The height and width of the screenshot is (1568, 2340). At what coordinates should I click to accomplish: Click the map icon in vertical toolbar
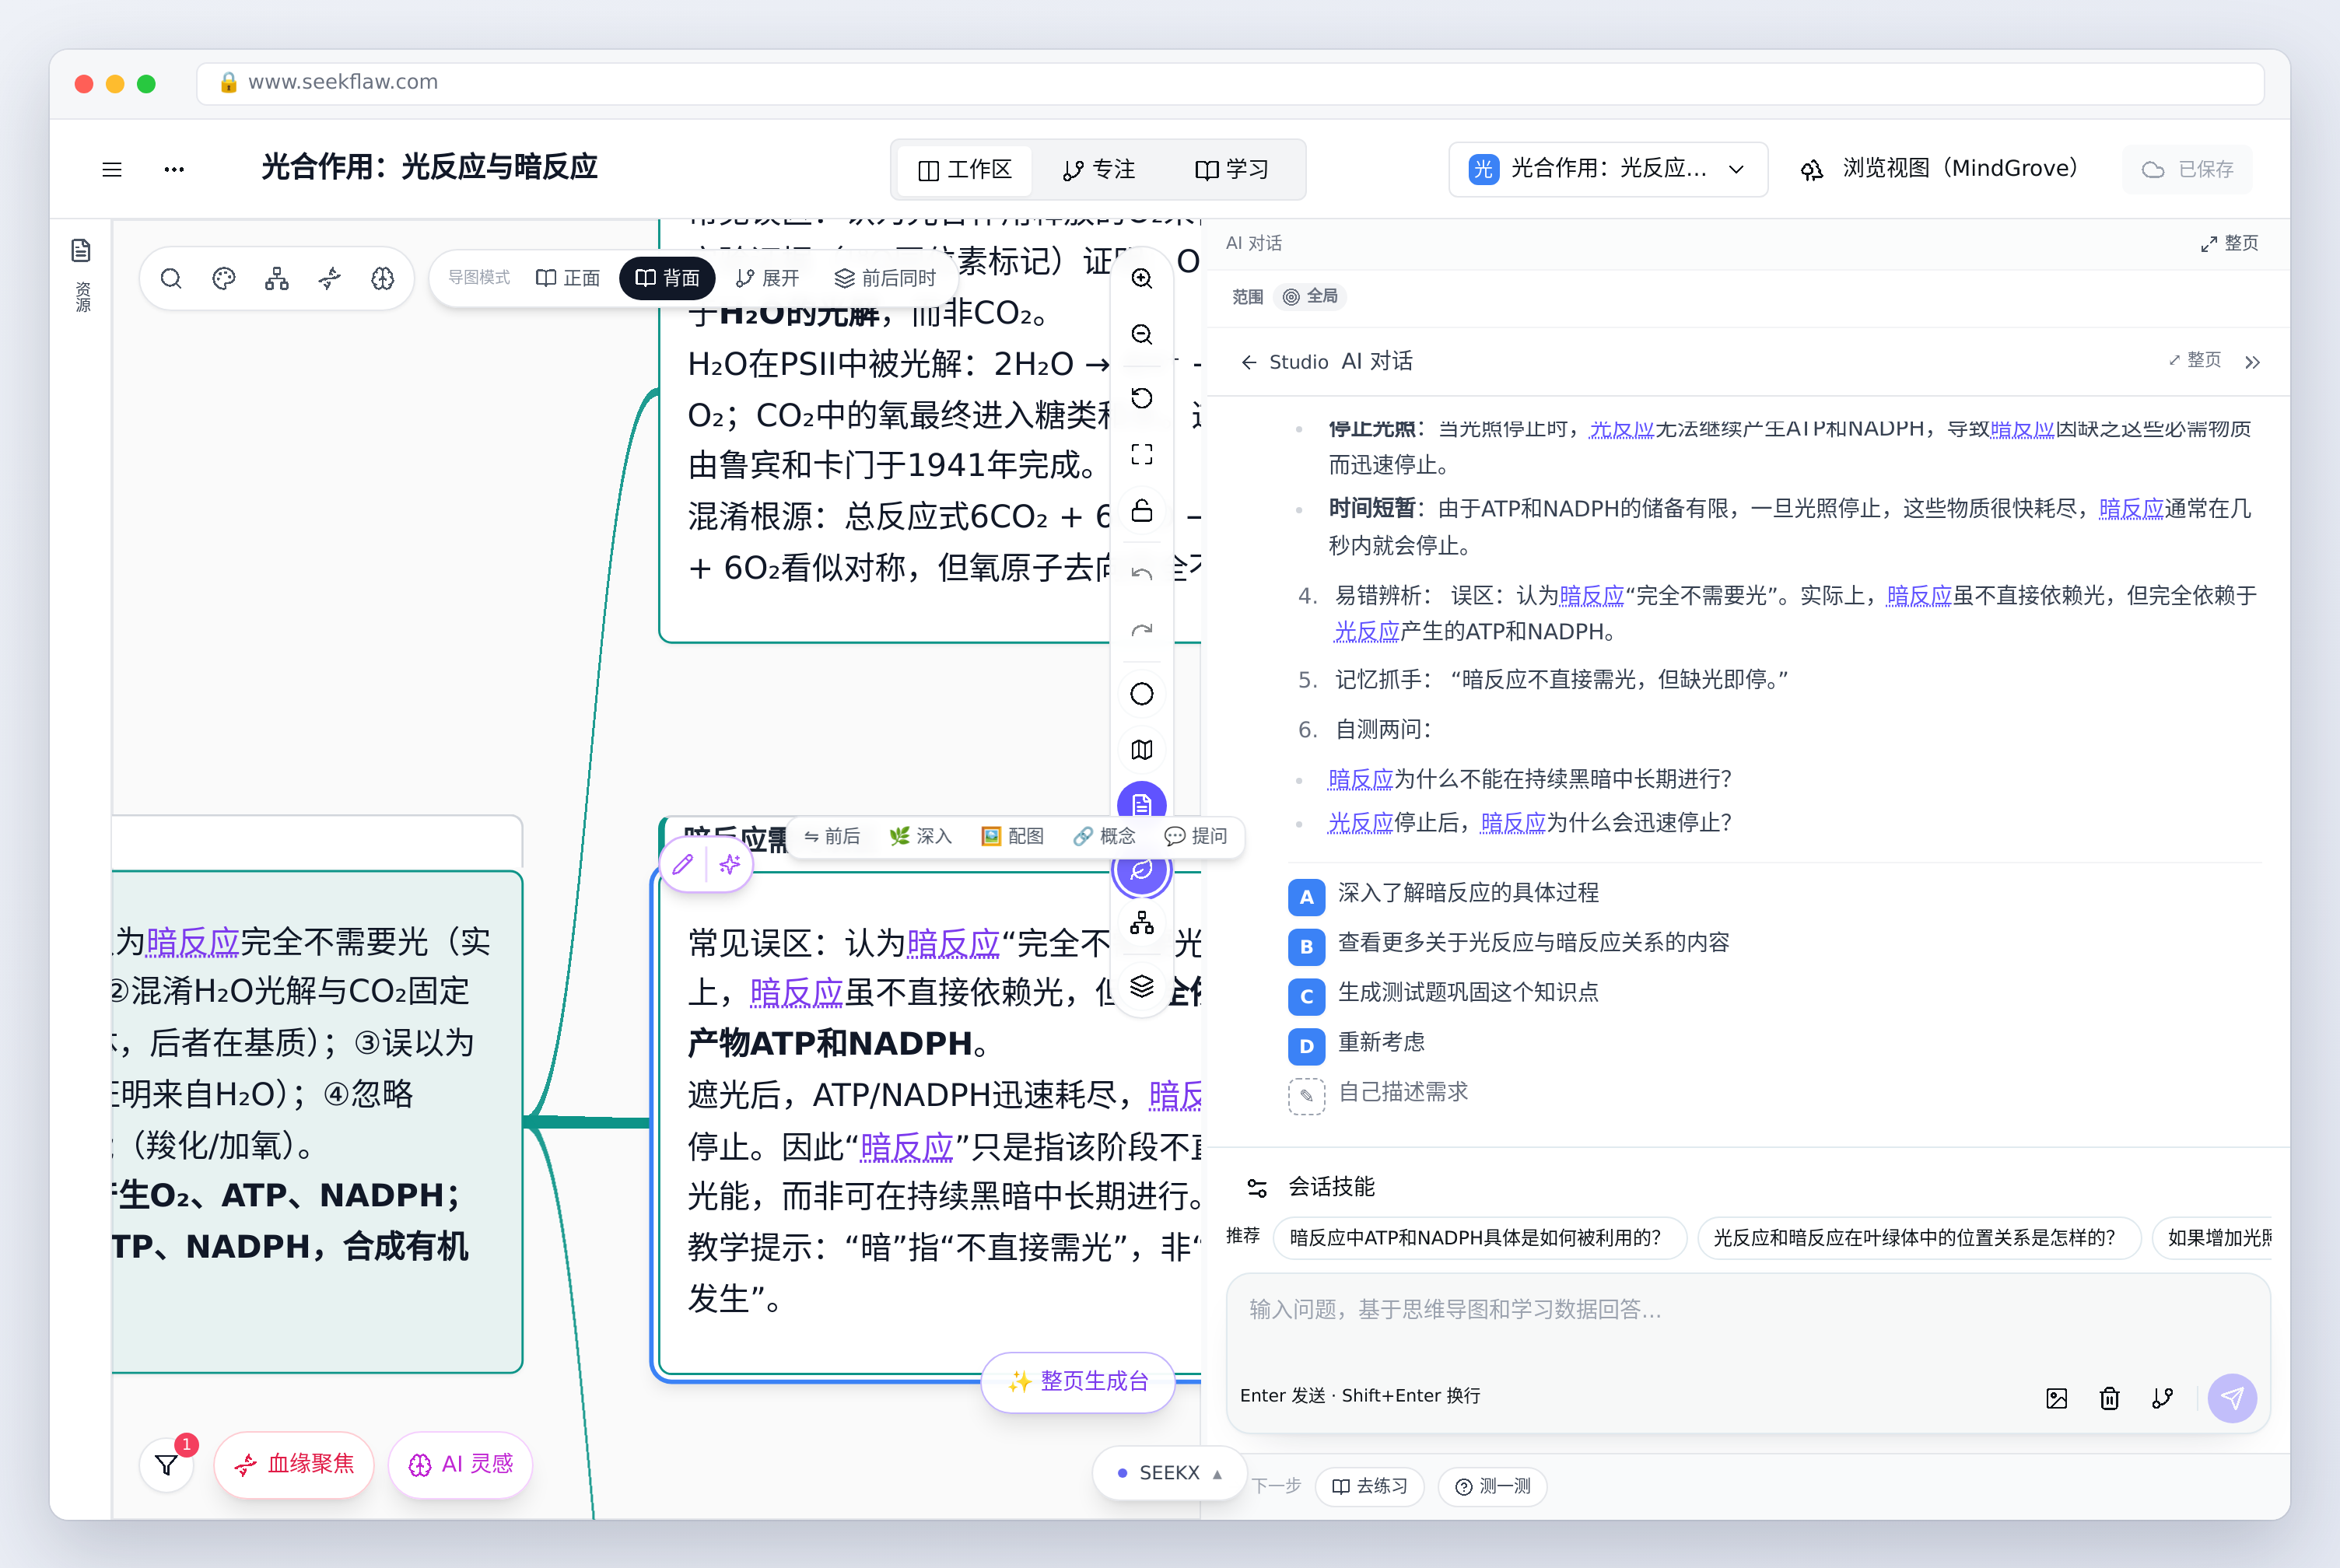(1142, 750)
